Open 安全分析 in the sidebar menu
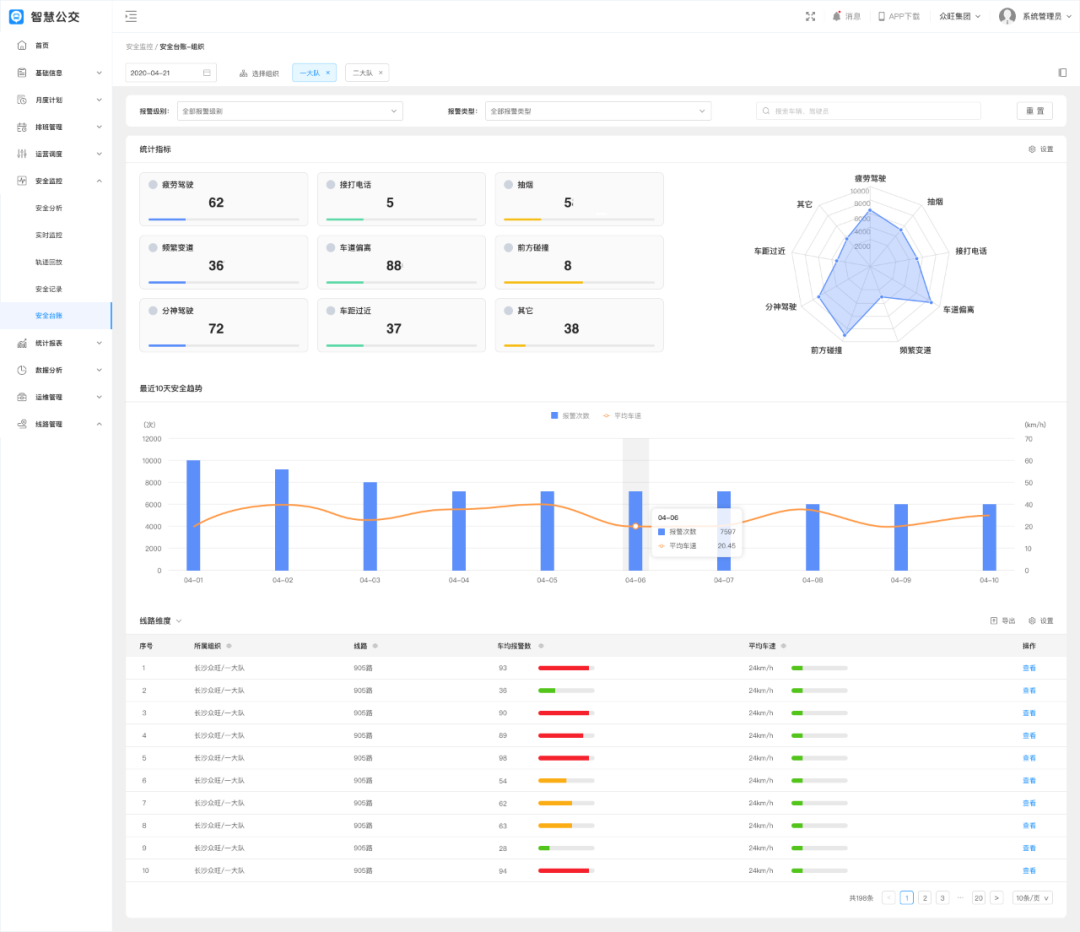Image resolution: width=1080 pixels, height=932 pixels. click(49, 208)
